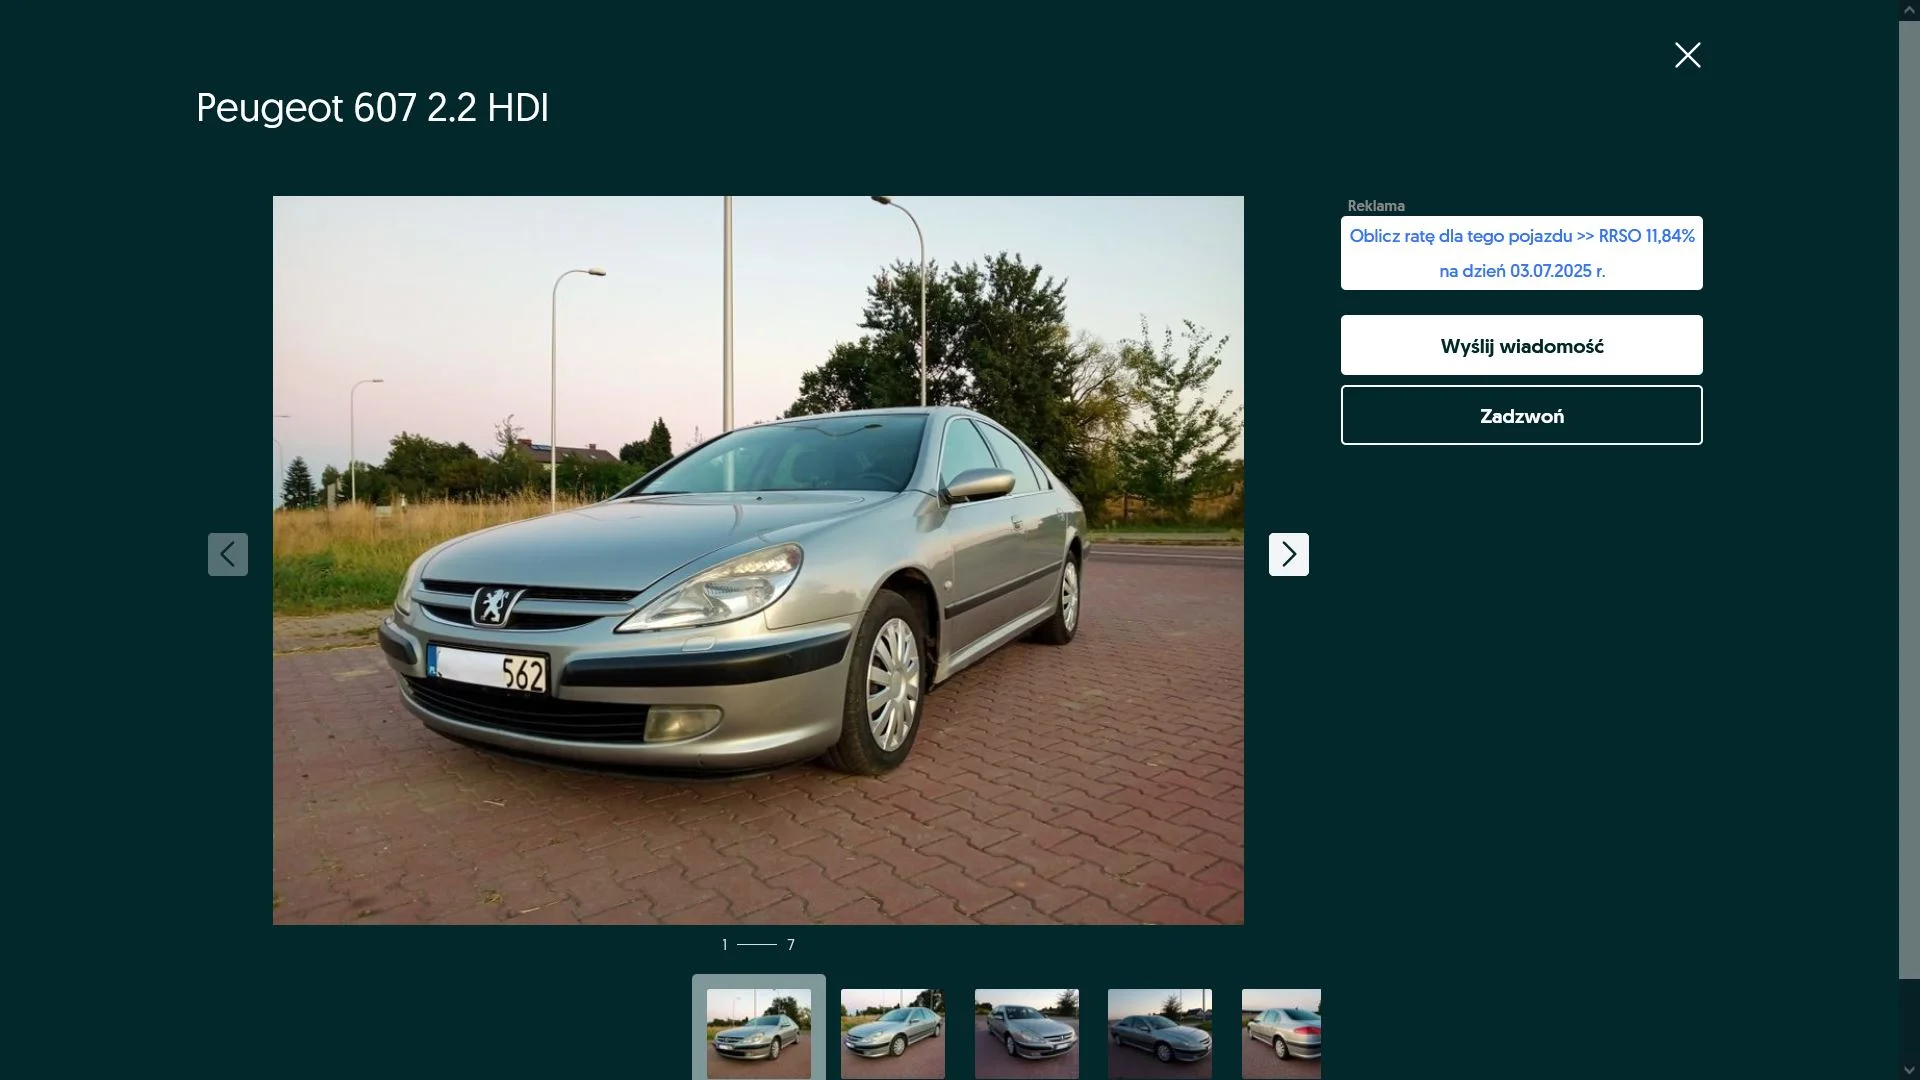Select the second car thumbnail
This screenshot has width=1920, height=1080.
pyautogui.click(x=893, y=1033)
